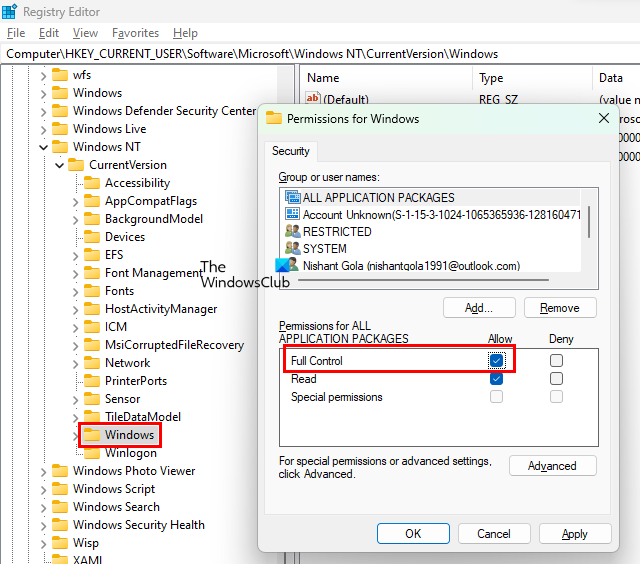
Task: Click the Sensor folder icon
Action: click(x=92, y=399)
